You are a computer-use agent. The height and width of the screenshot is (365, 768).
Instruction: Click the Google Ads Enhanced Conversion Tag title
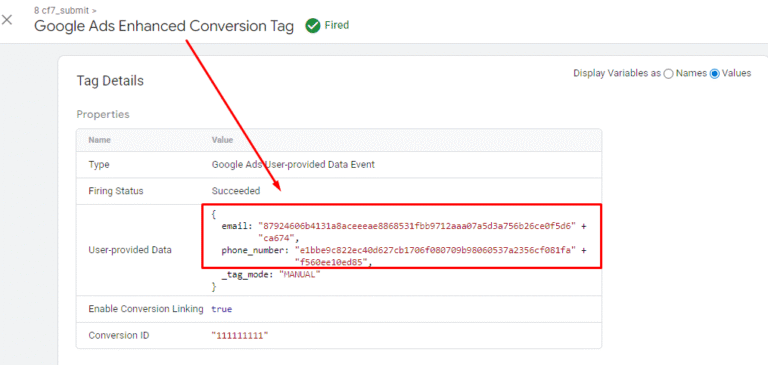click(164, 26)
